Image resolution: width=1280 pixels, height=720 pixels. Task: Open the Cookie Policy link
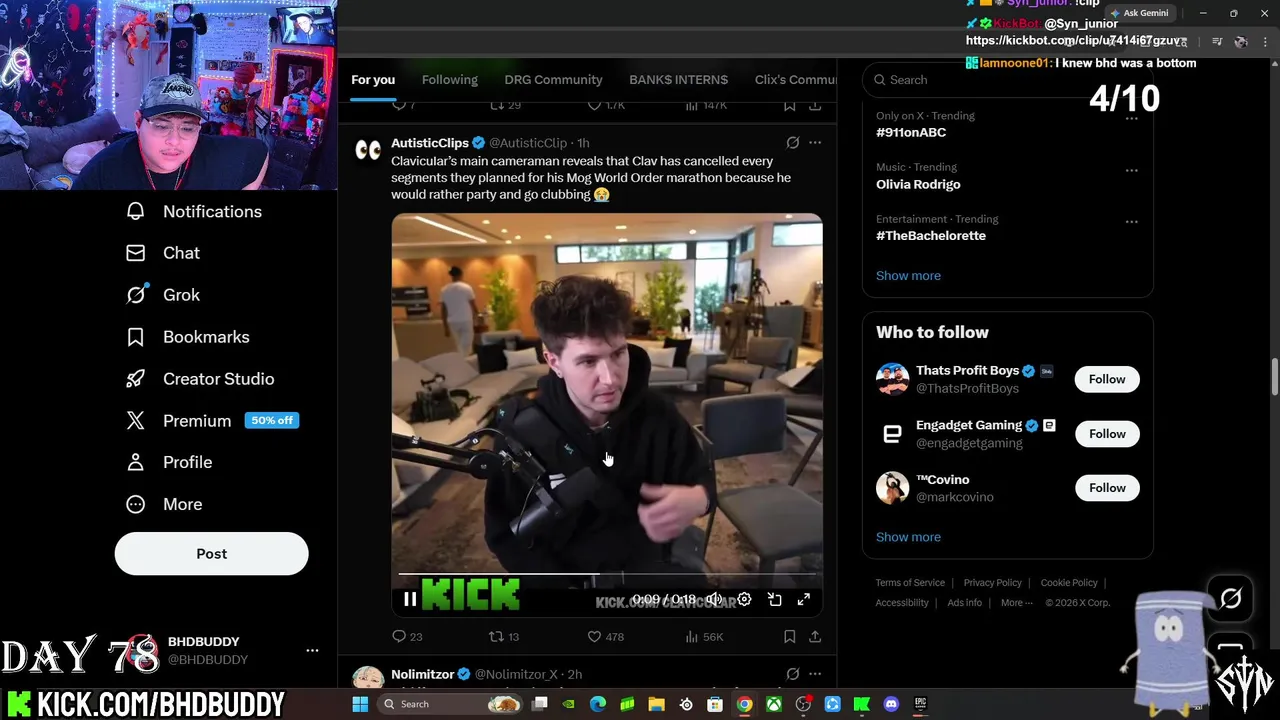tap(1069, 583)
